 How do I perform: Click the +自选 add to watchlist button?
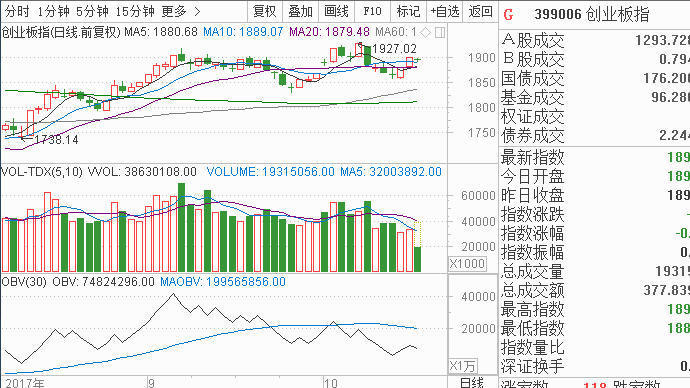pyautogui.click(x=444, y=11)
